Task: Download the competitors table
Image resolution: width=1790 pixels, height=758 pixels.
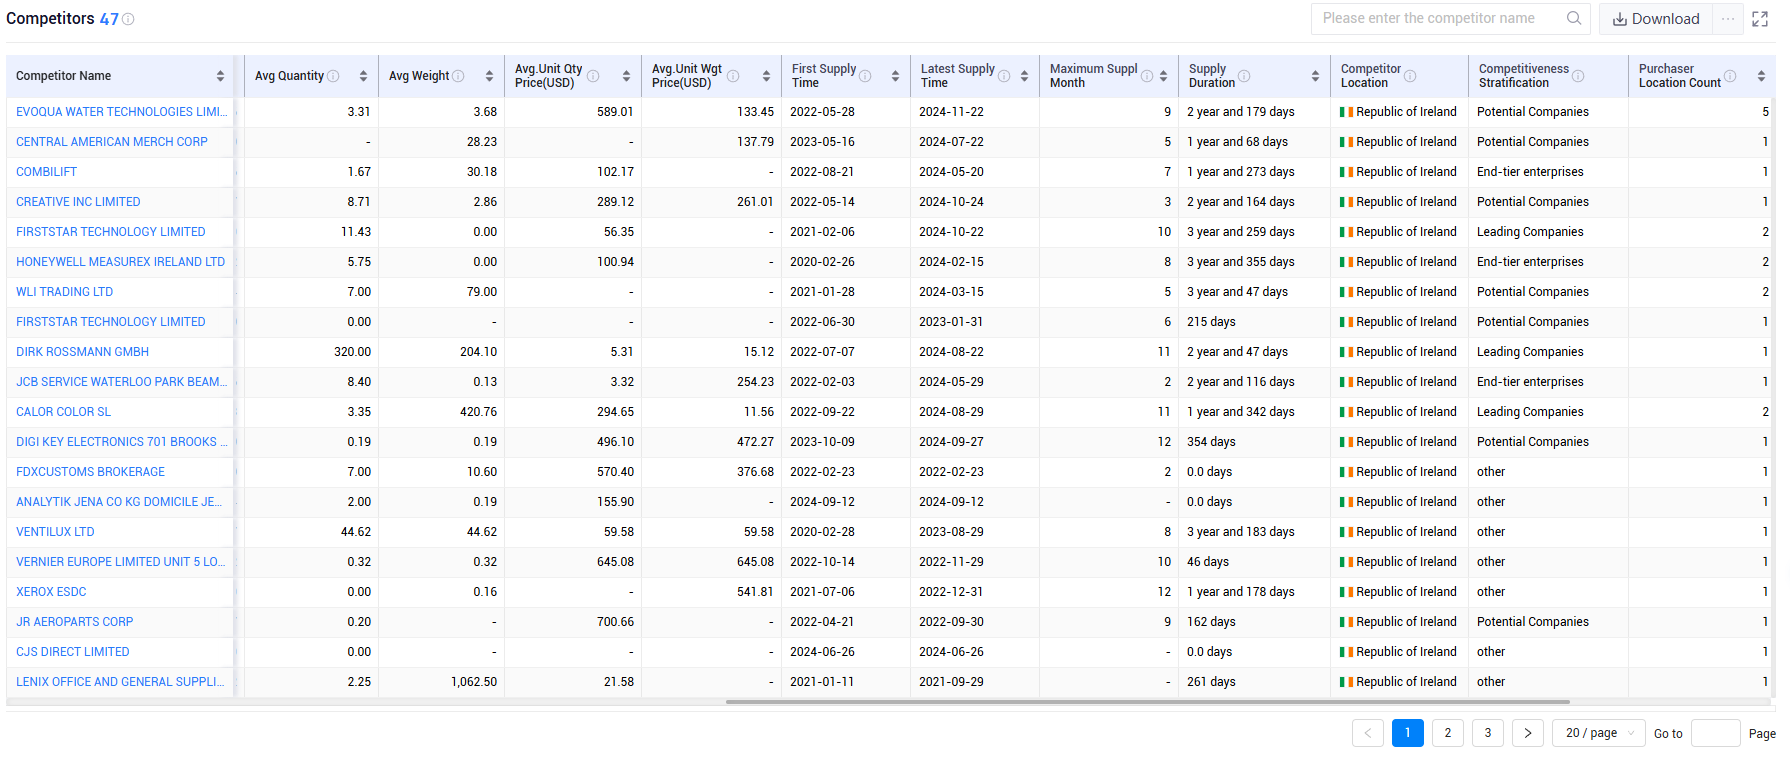Action: click(1656, 19)
